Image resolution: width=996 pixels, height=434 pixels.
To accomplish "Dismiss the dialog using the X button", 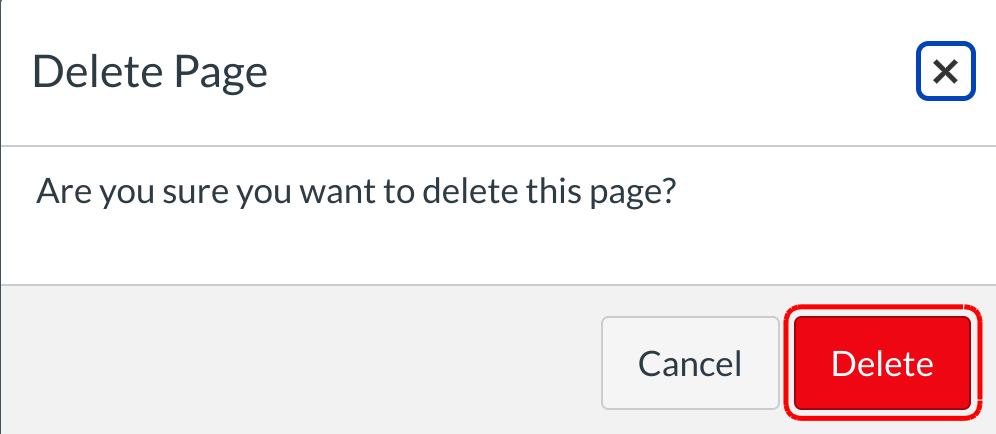I will 945,72.
